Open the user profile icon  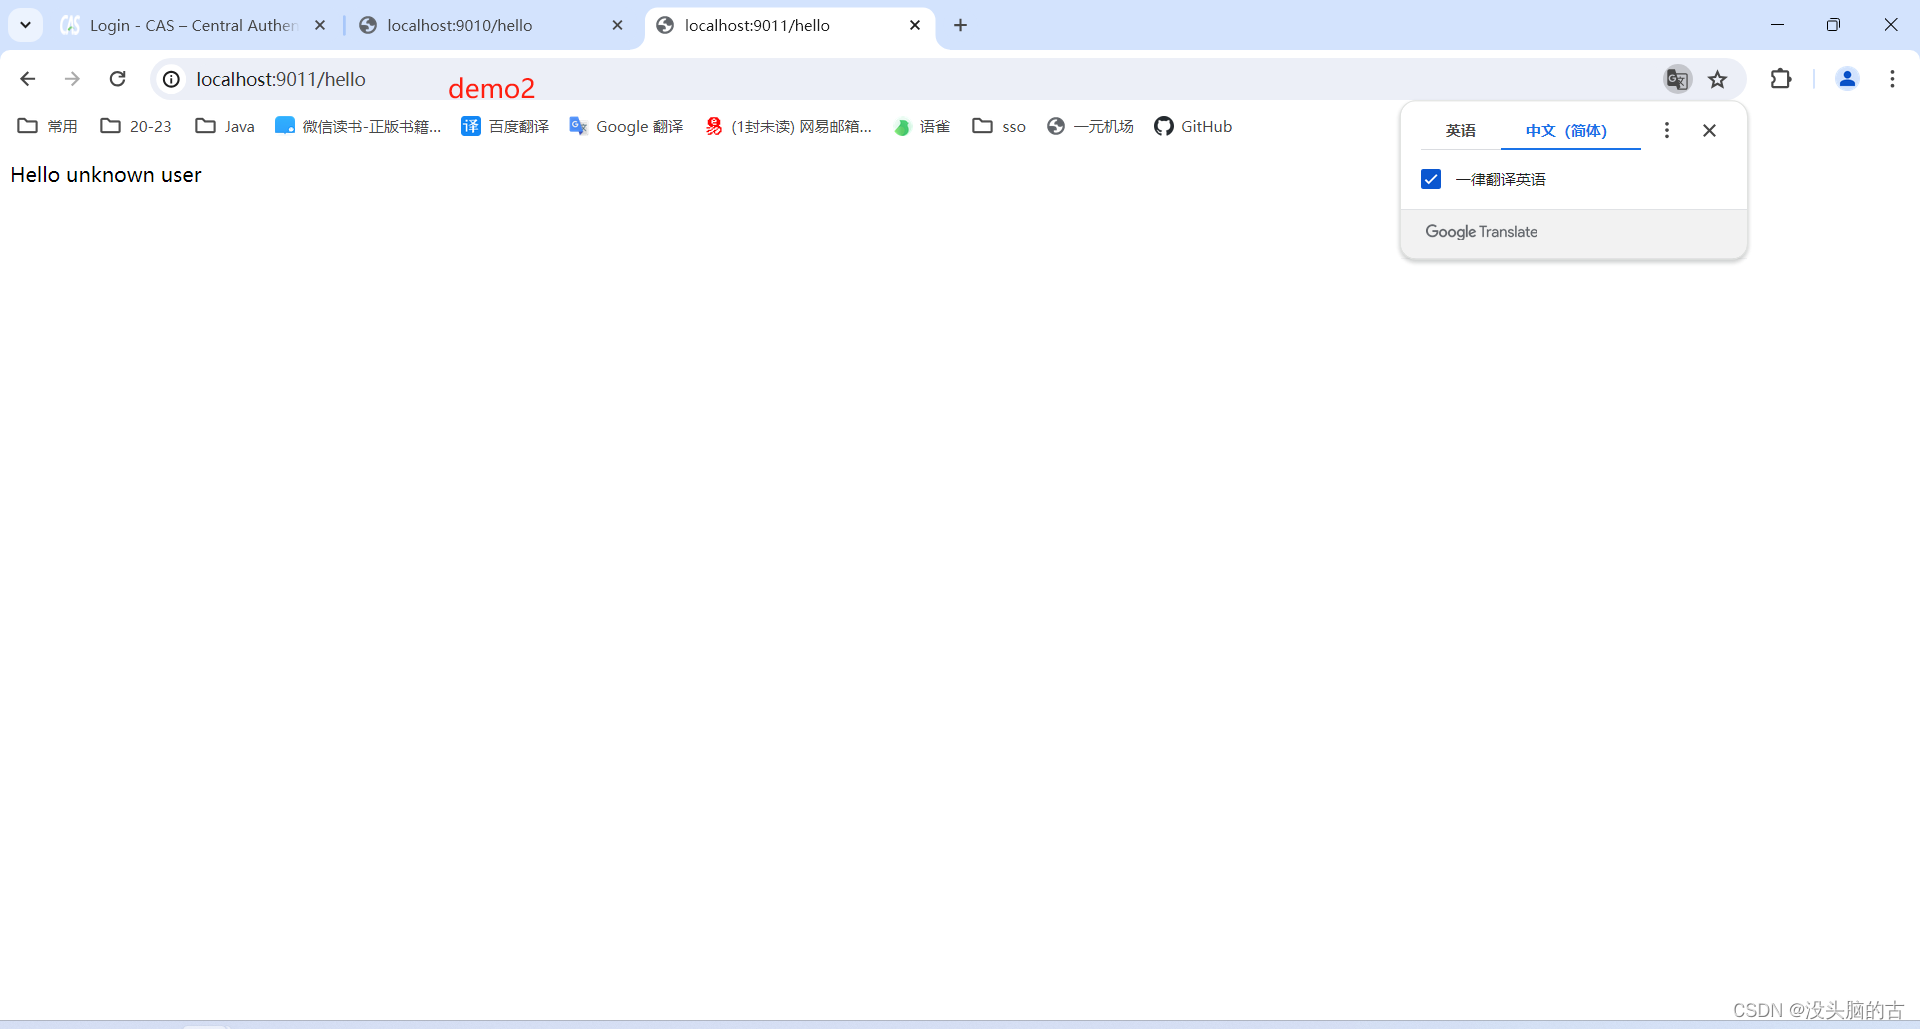(x=1847, y=79)
